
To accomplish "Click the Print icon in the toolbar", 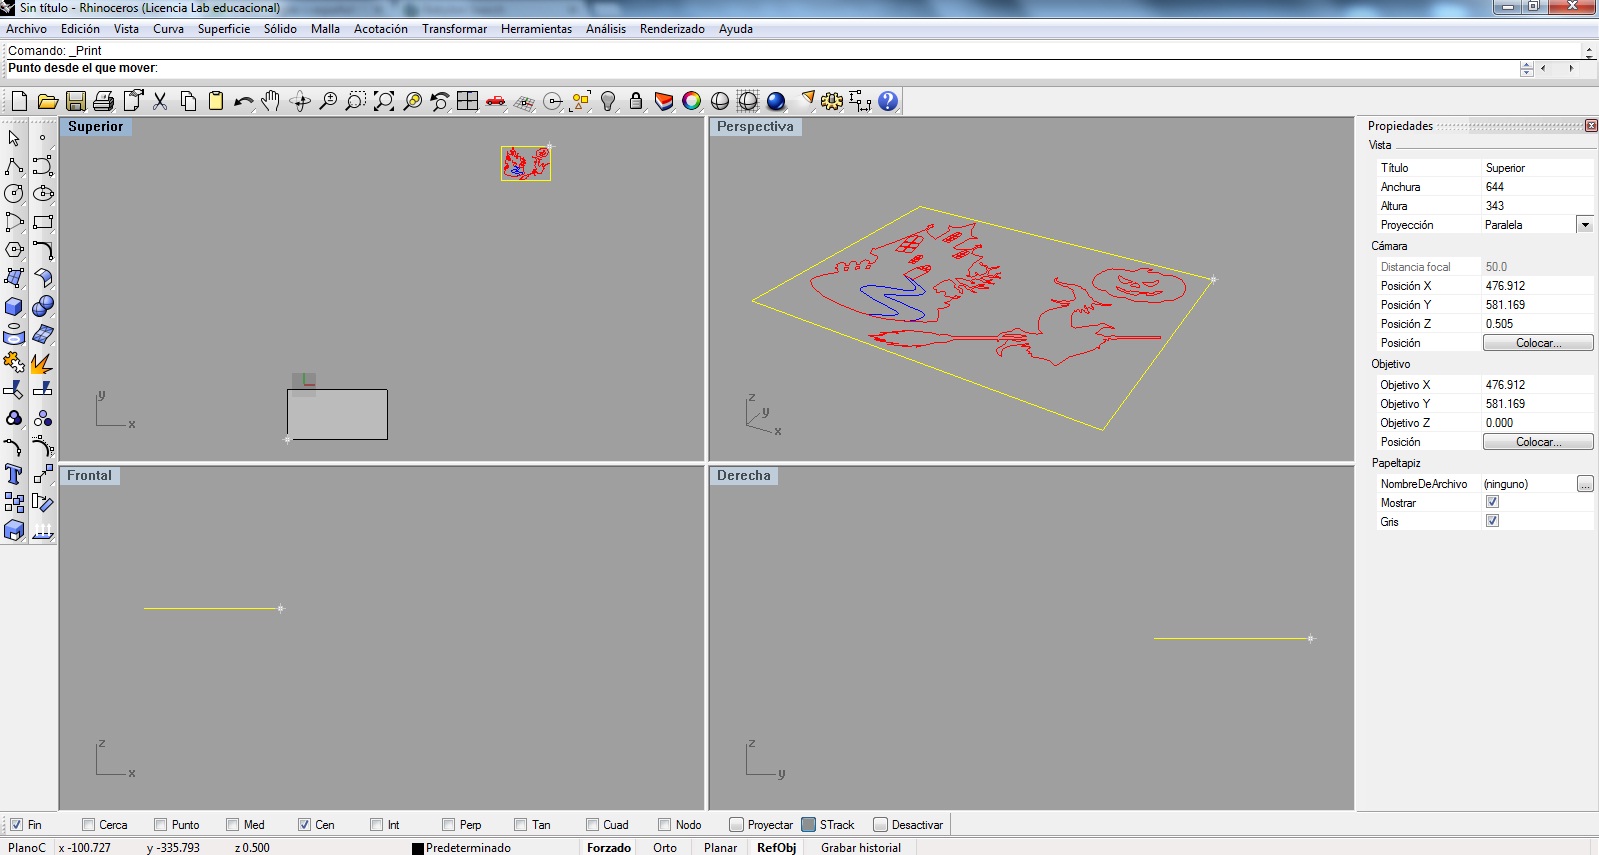I will [x=103, y=101].
